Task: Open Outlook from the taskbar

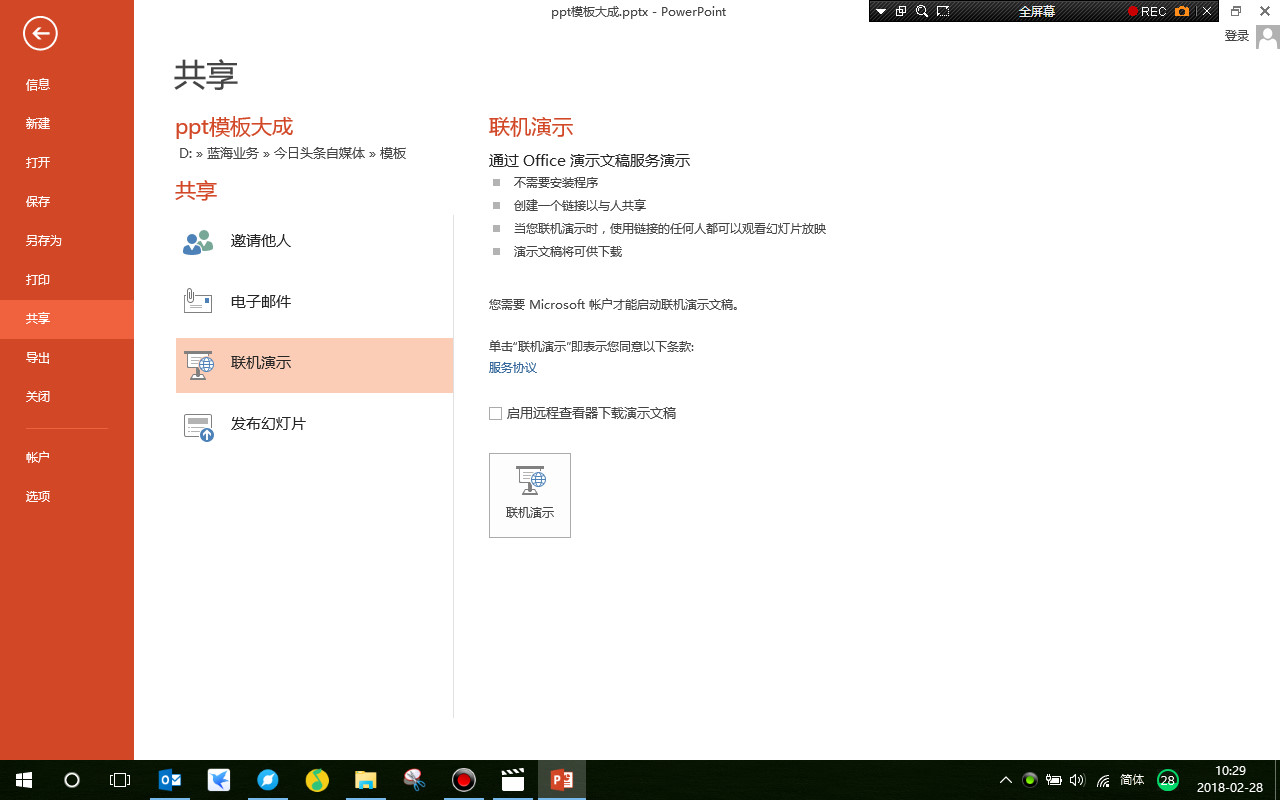Action: [x=170, y=780]
